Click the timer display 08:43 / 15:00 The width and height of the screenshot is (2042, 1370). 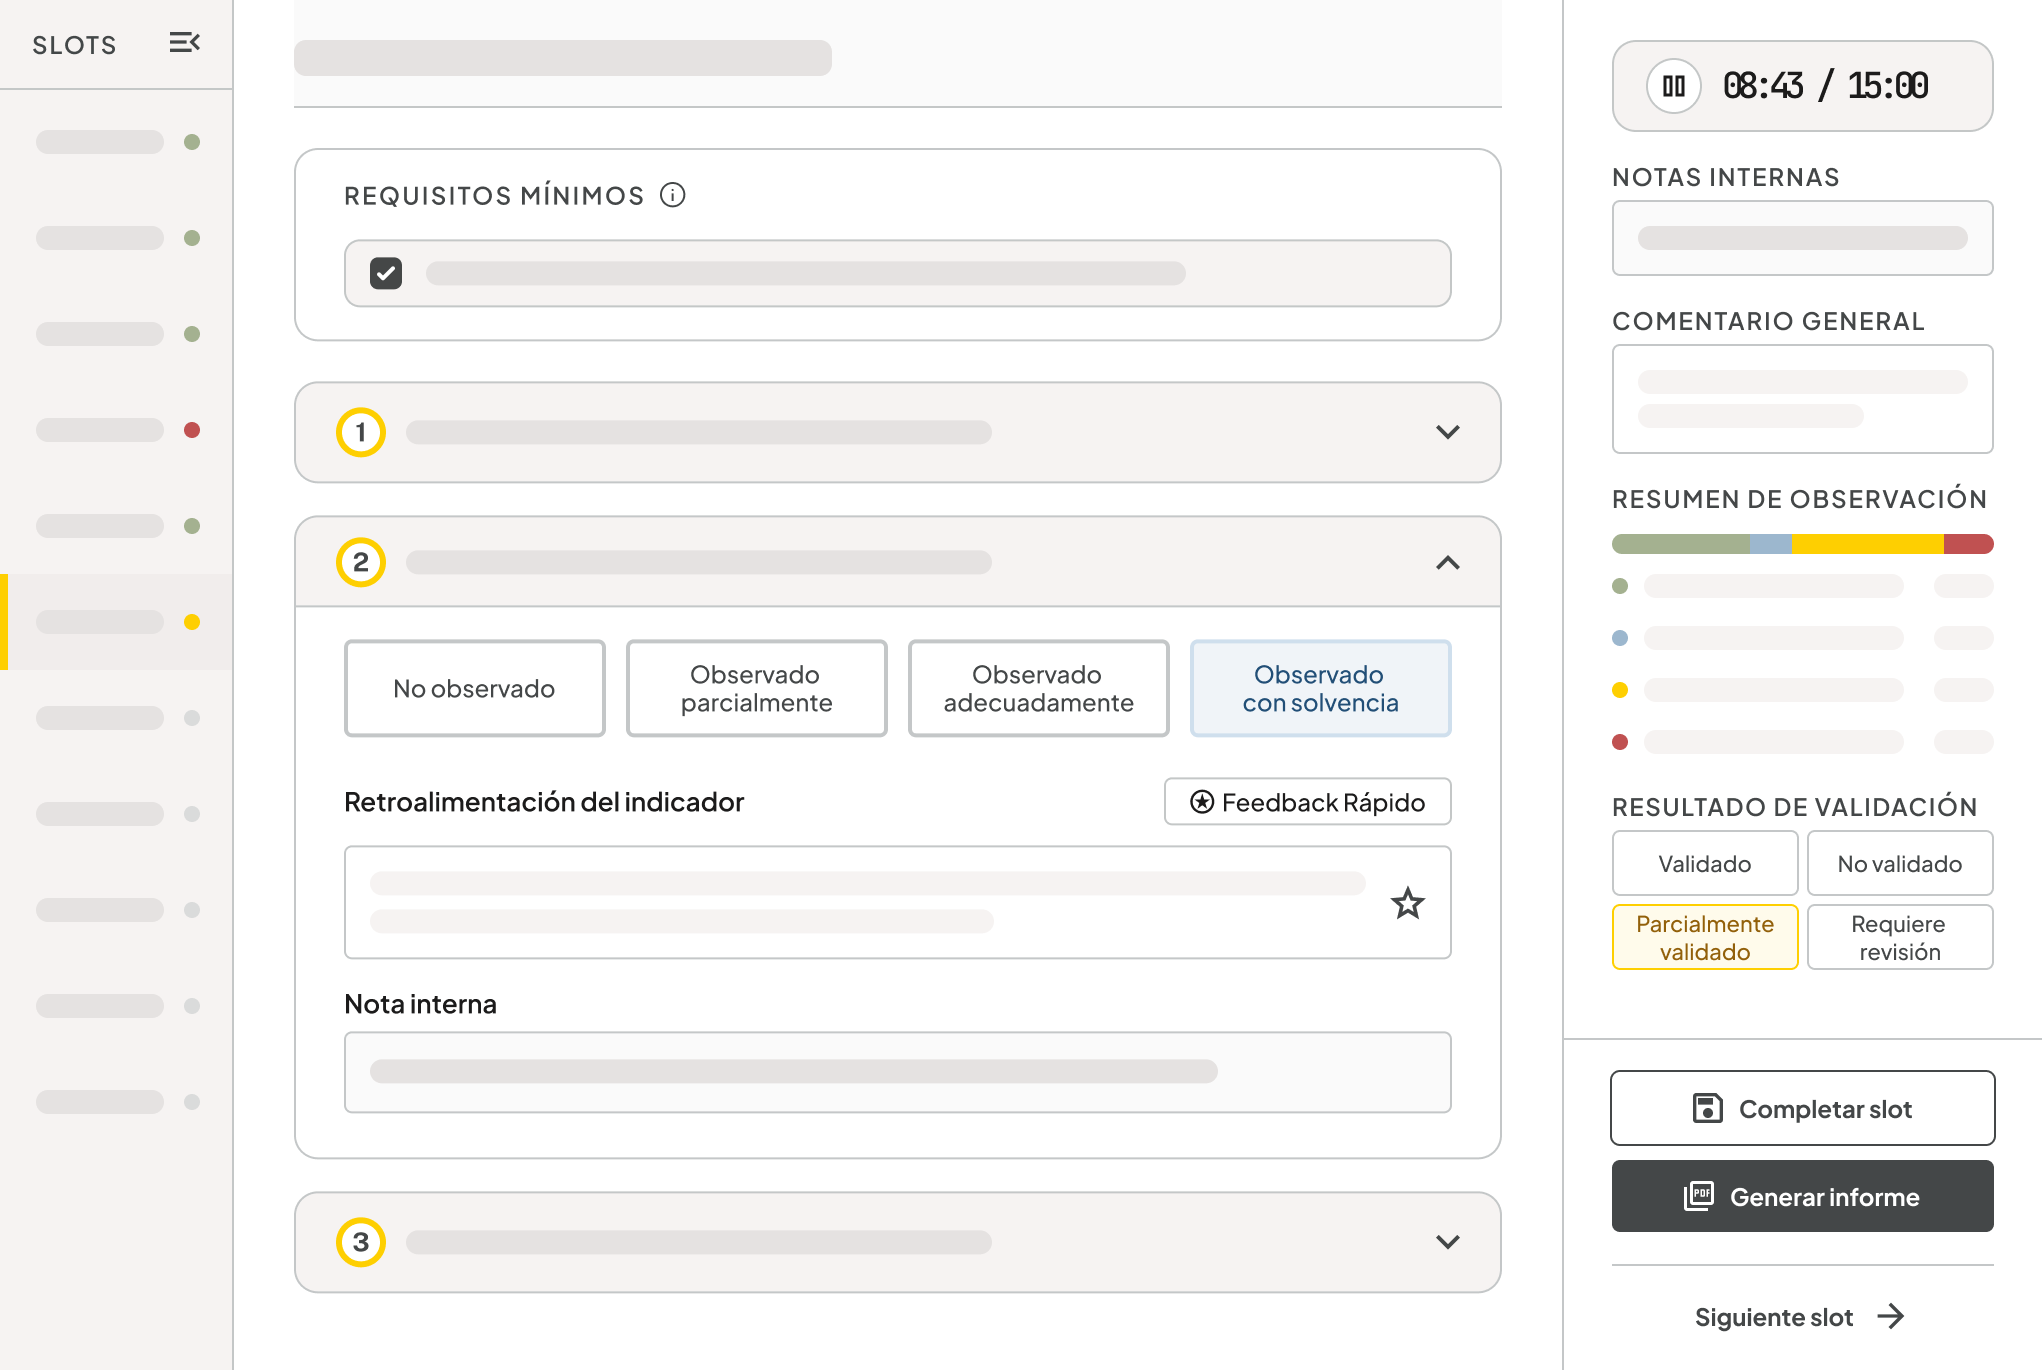(1825, 86)
